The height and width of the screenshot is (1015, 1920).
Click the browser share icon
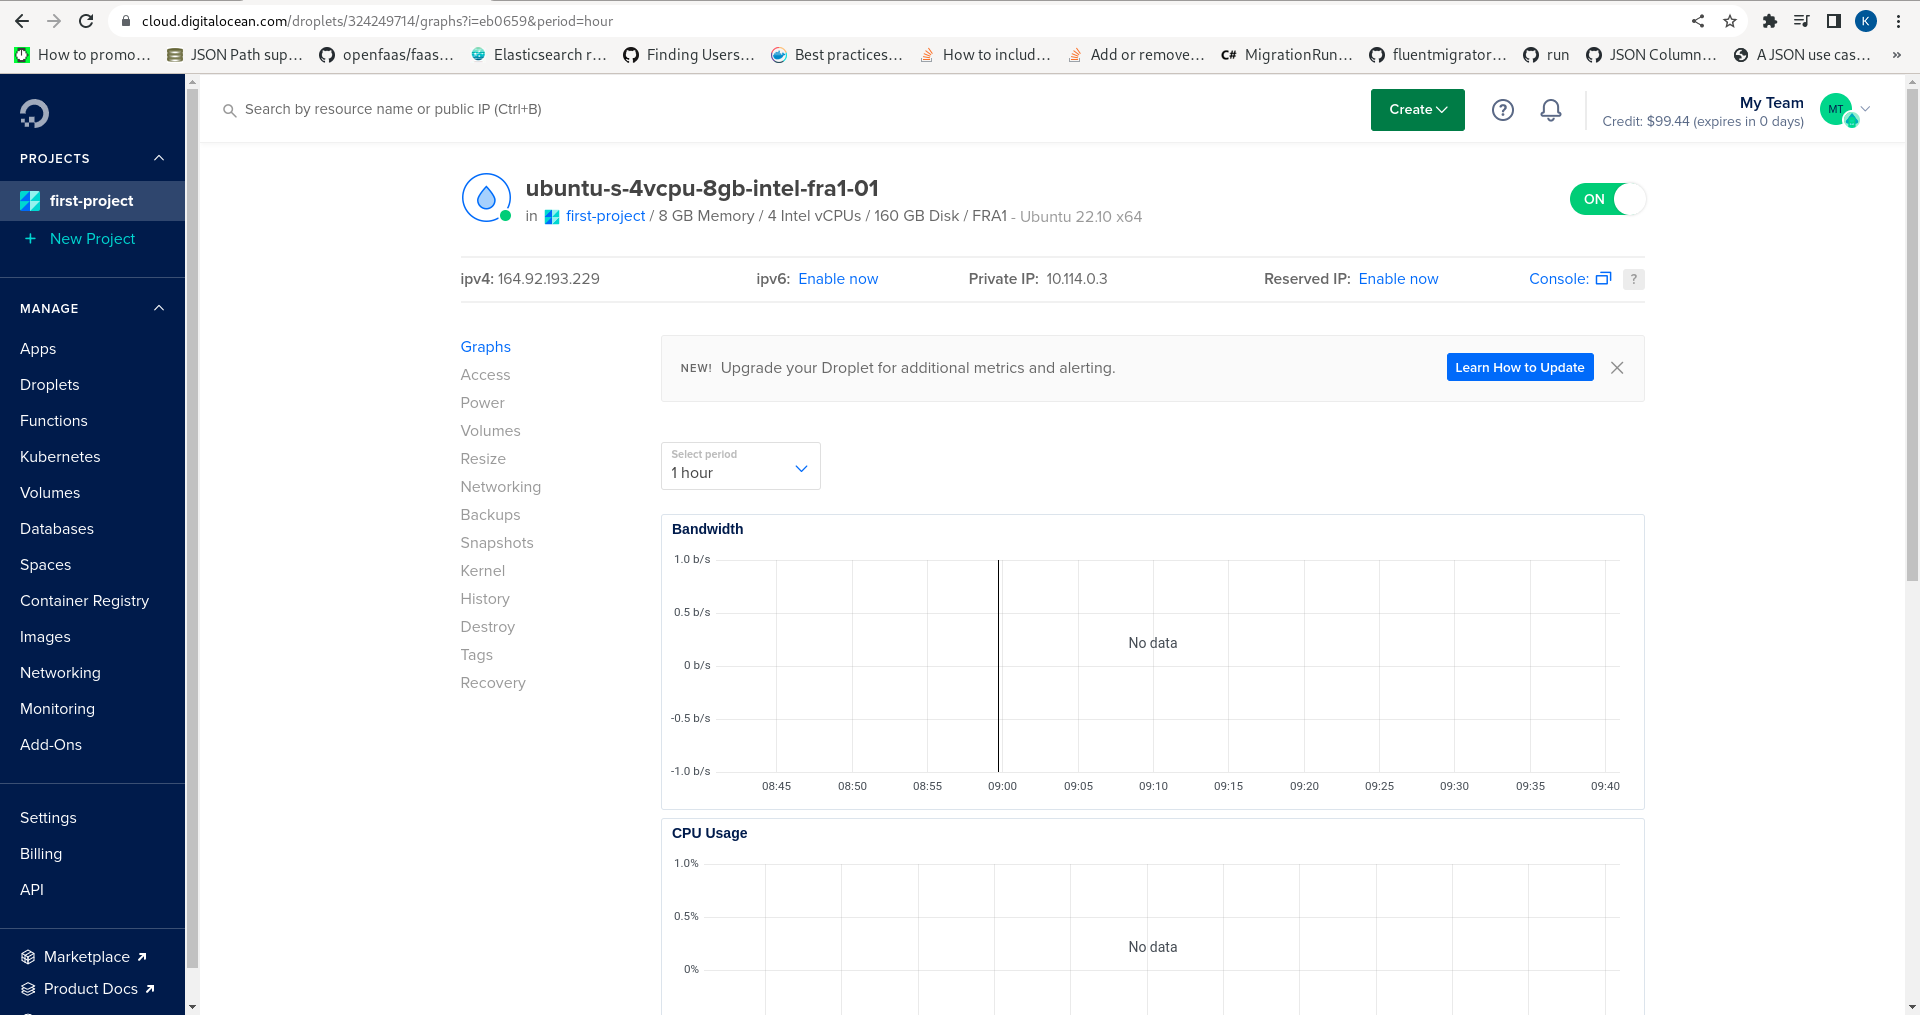[1697, 21]
